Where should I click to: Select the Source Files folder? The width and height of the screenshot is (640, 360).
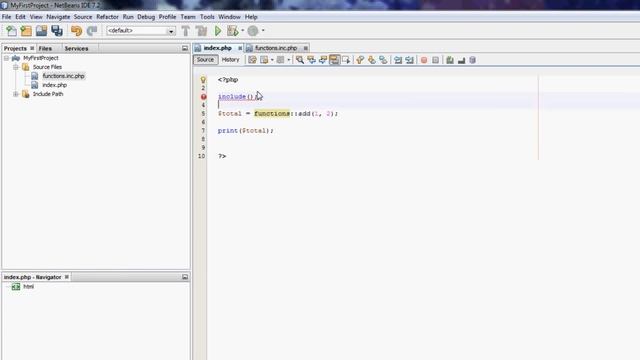click(x=47, y=67)
